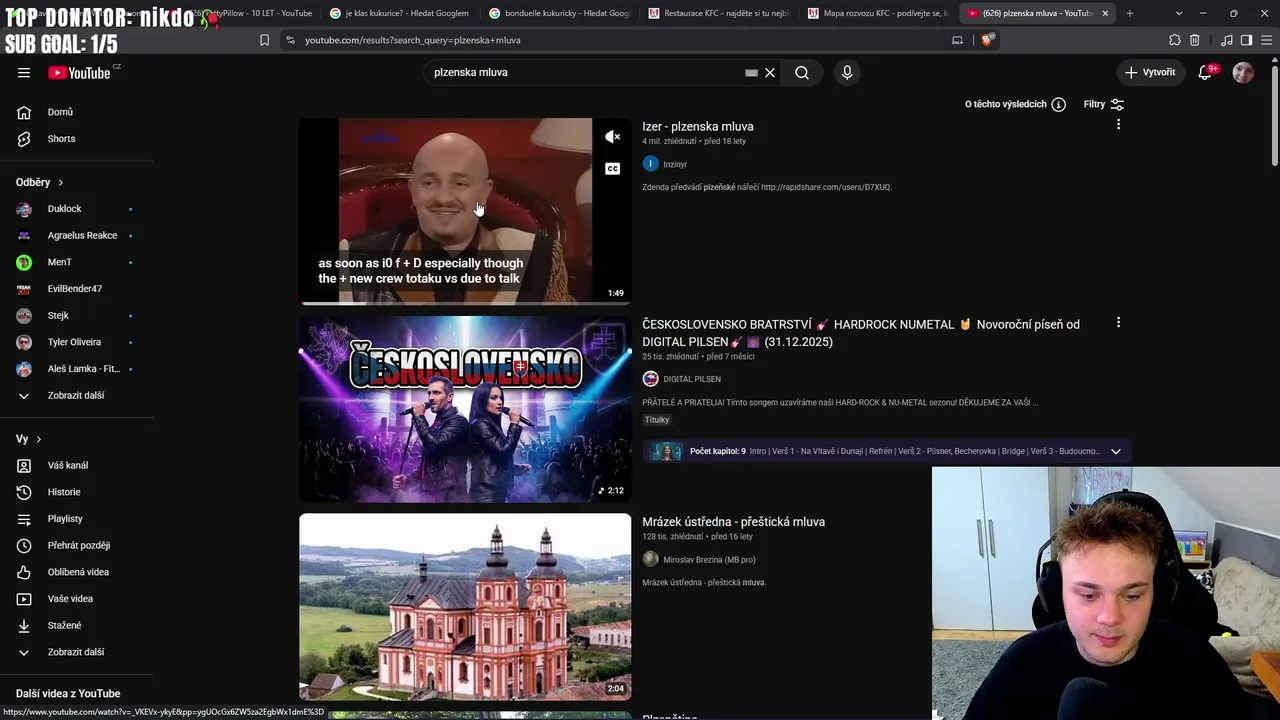The image size is (1280, 720).
Task: Close the 'plzenska mluva - YouTube' tab
Action: point(1105,13)
